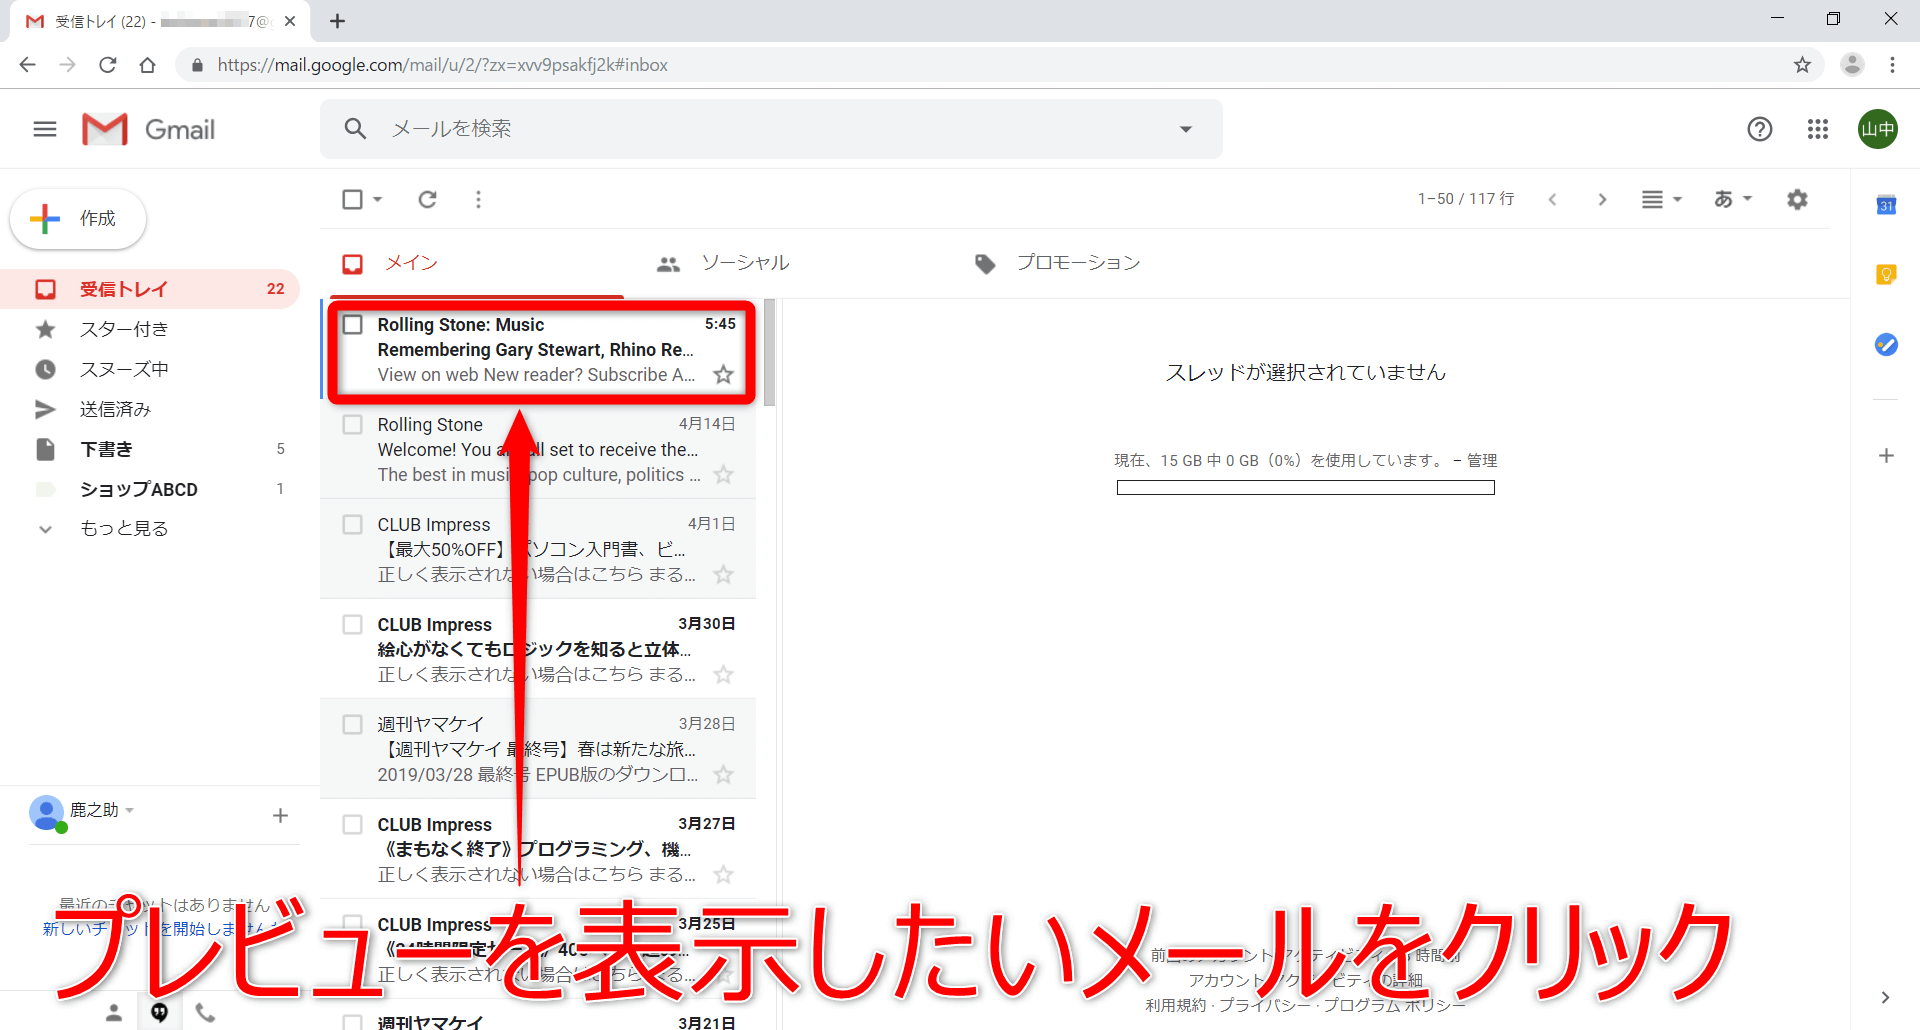Screen dimensions: 1920x1030
Task: Show search options dropdown arrow
Action: pyautogui.click(x=1186, y=129)
